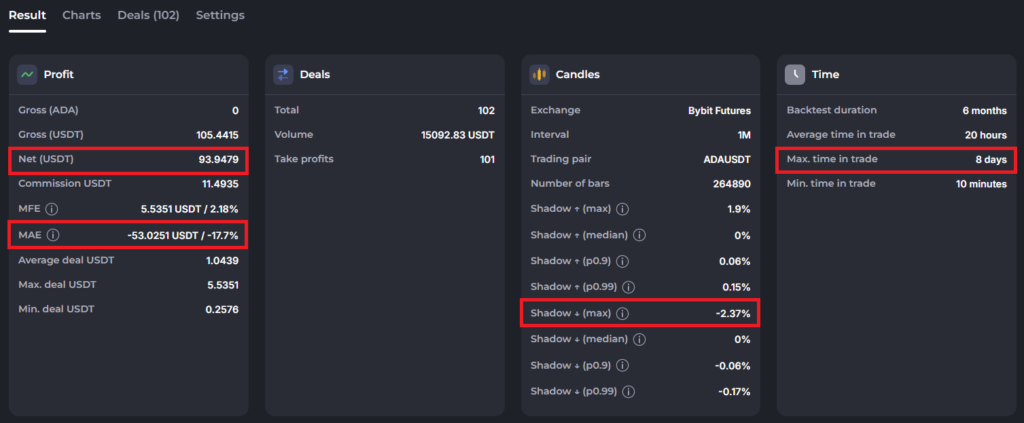Show info for Shadow up (p0.99)
Image resolution: width=1024 pixels, height=423 pixels.
click(628, 287)
